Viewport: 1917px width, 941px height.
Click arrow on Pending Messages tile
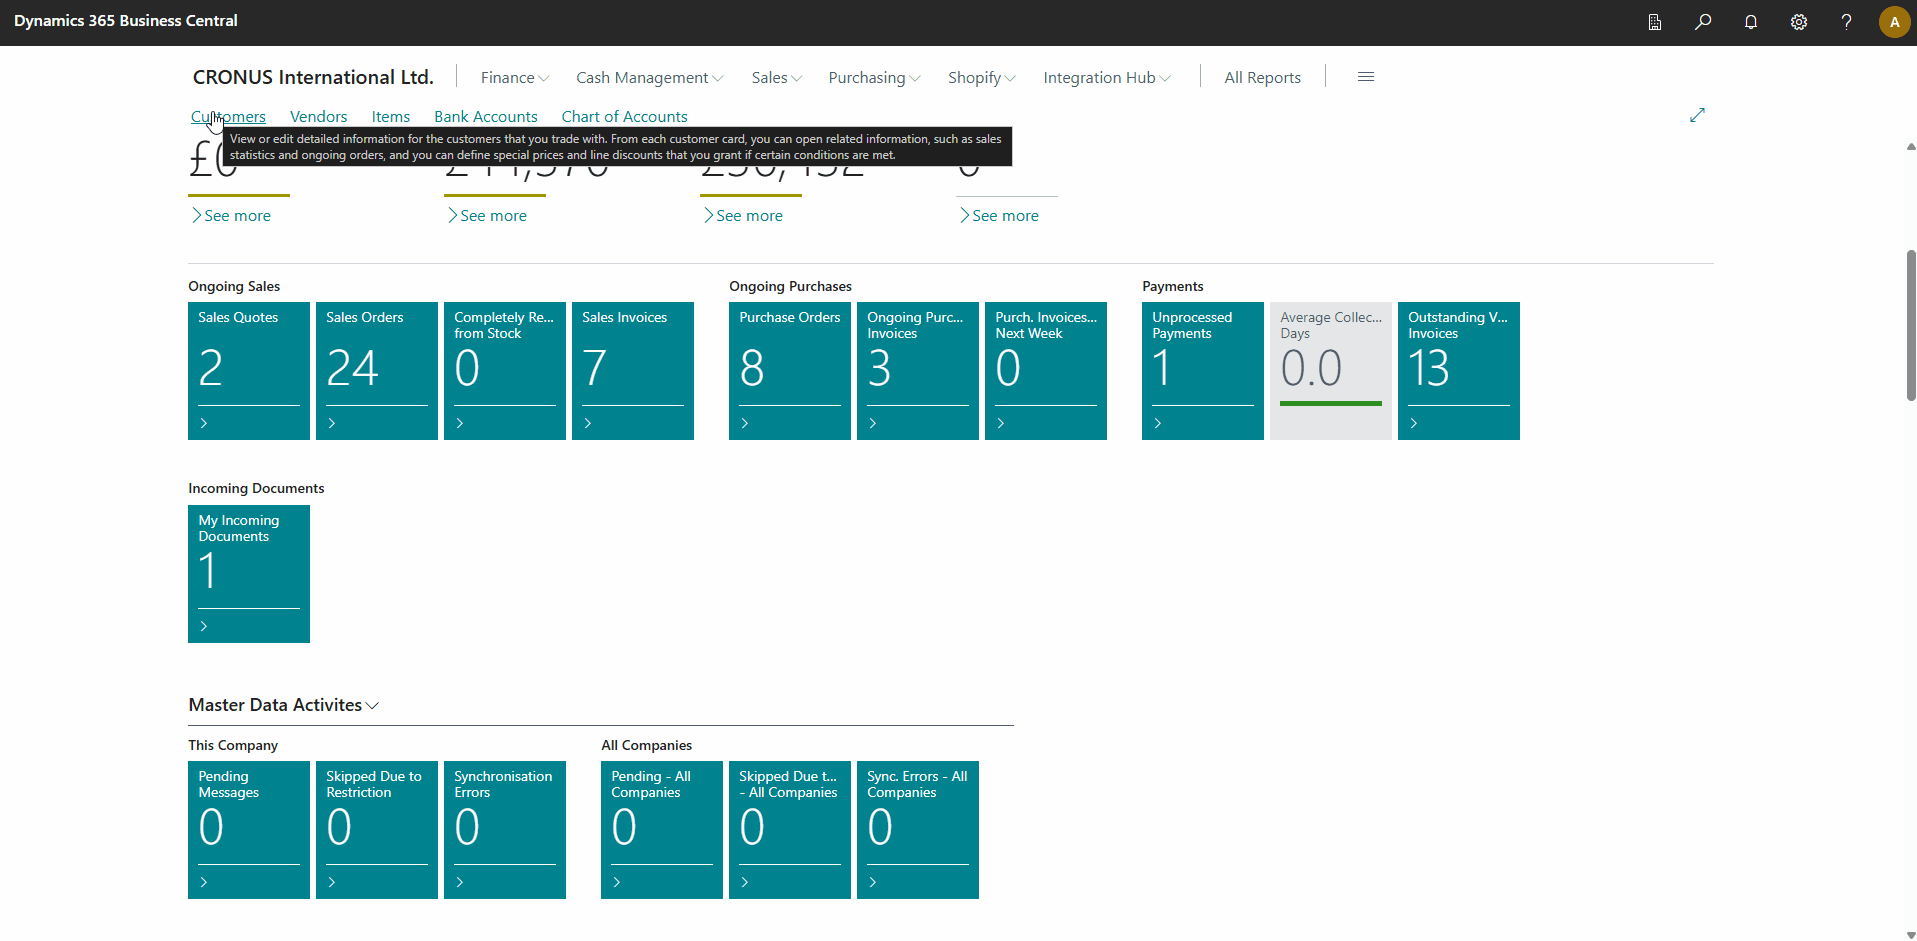pos(204,882)
